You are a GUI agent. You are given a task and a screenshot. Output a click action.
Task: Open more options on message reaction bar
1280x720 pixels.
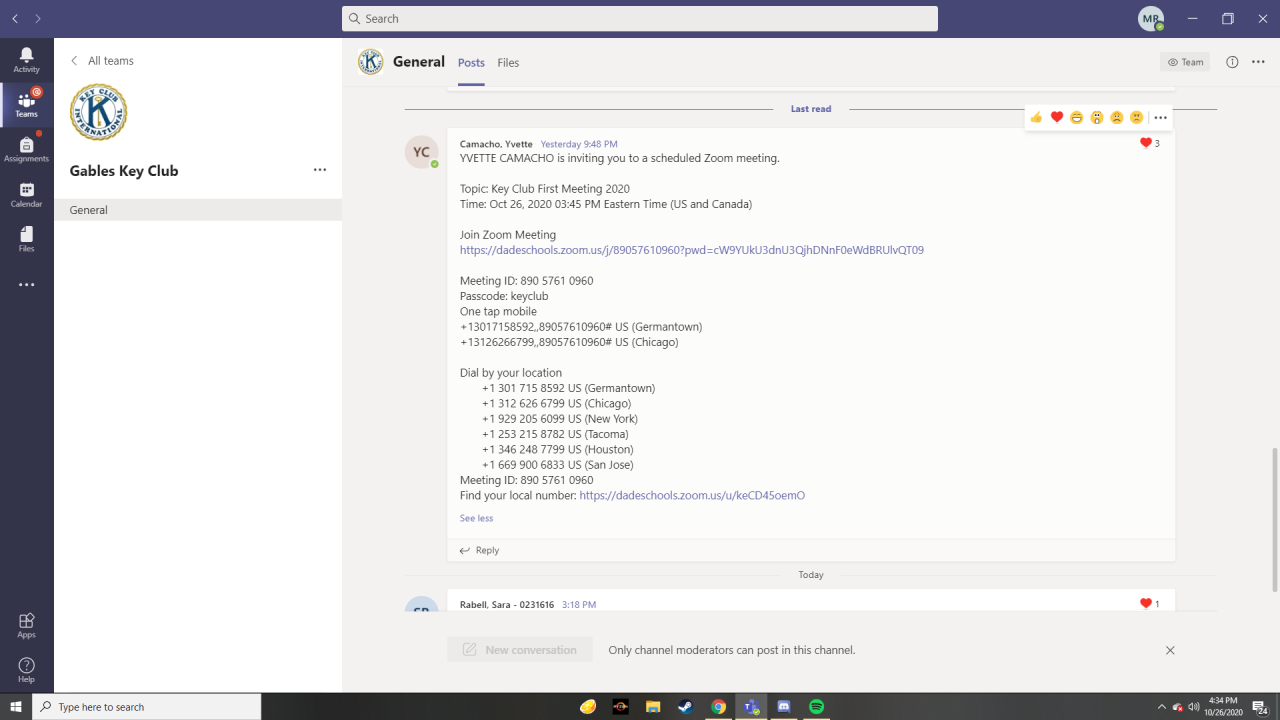(x=1160, y=118)
